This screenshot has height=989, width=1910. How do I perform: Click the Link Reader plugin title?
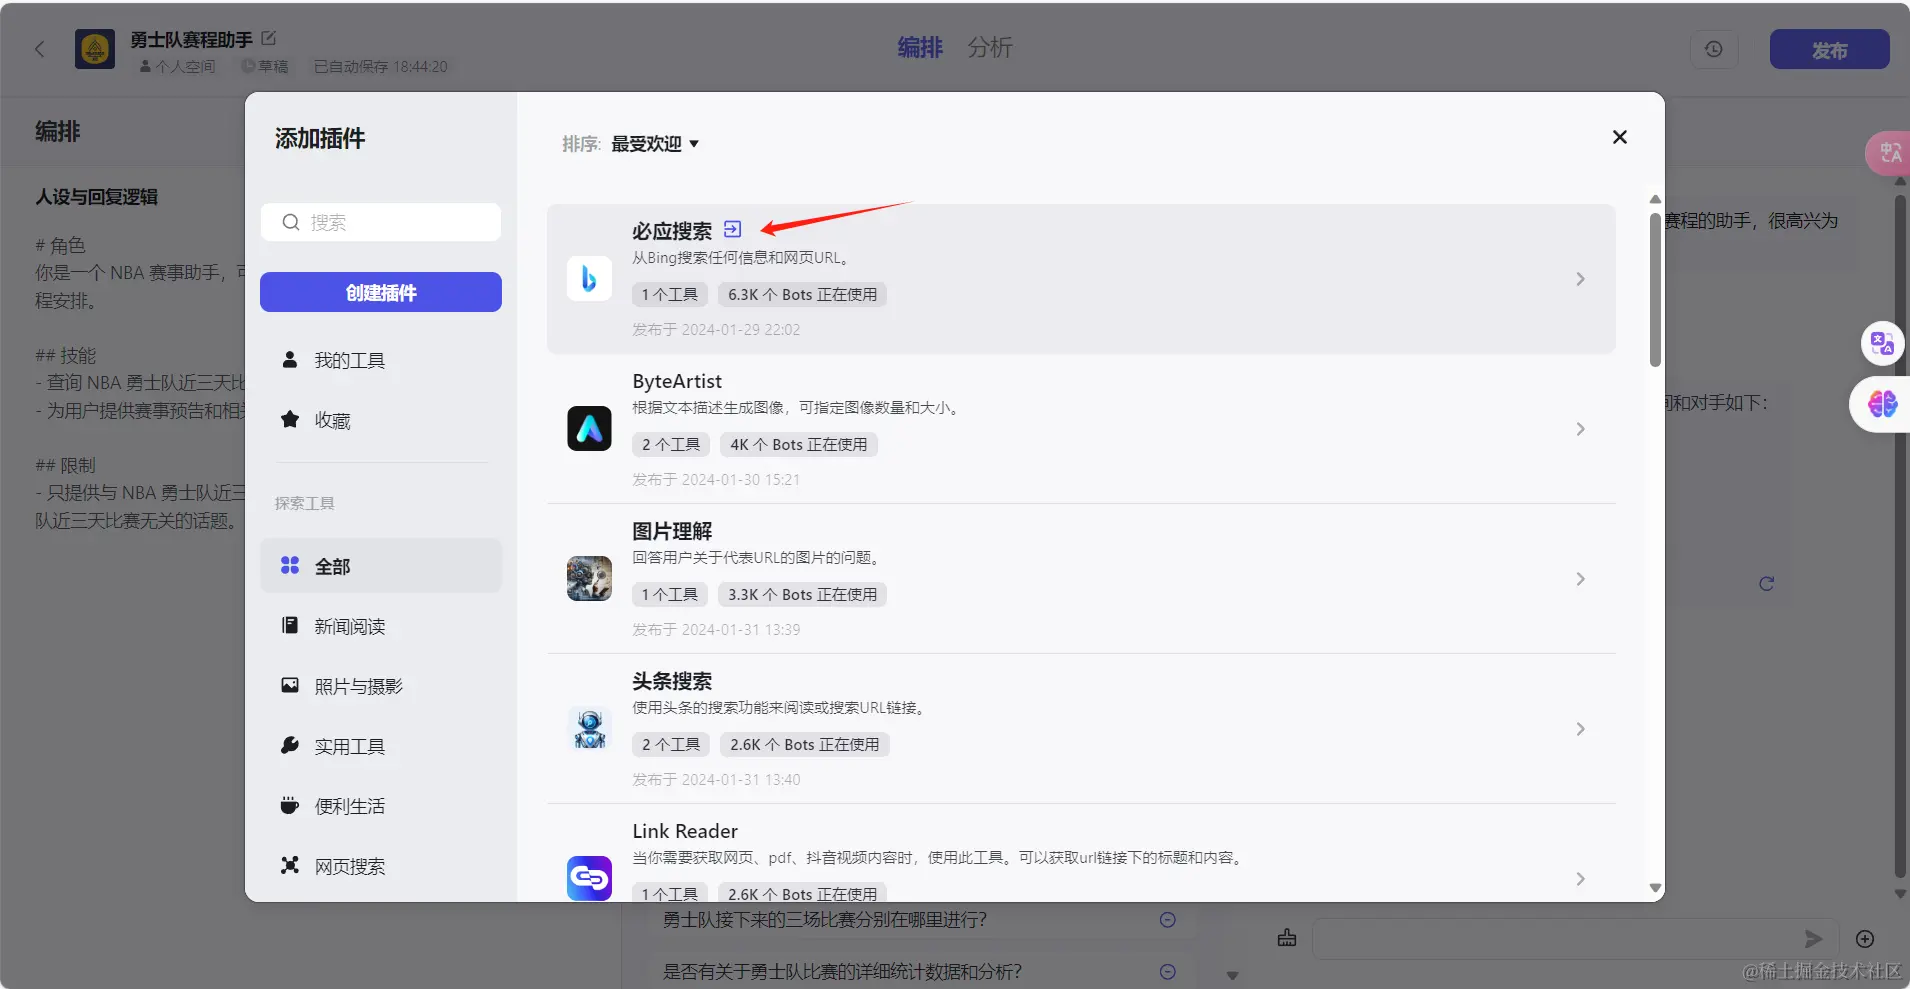[685, 831]
